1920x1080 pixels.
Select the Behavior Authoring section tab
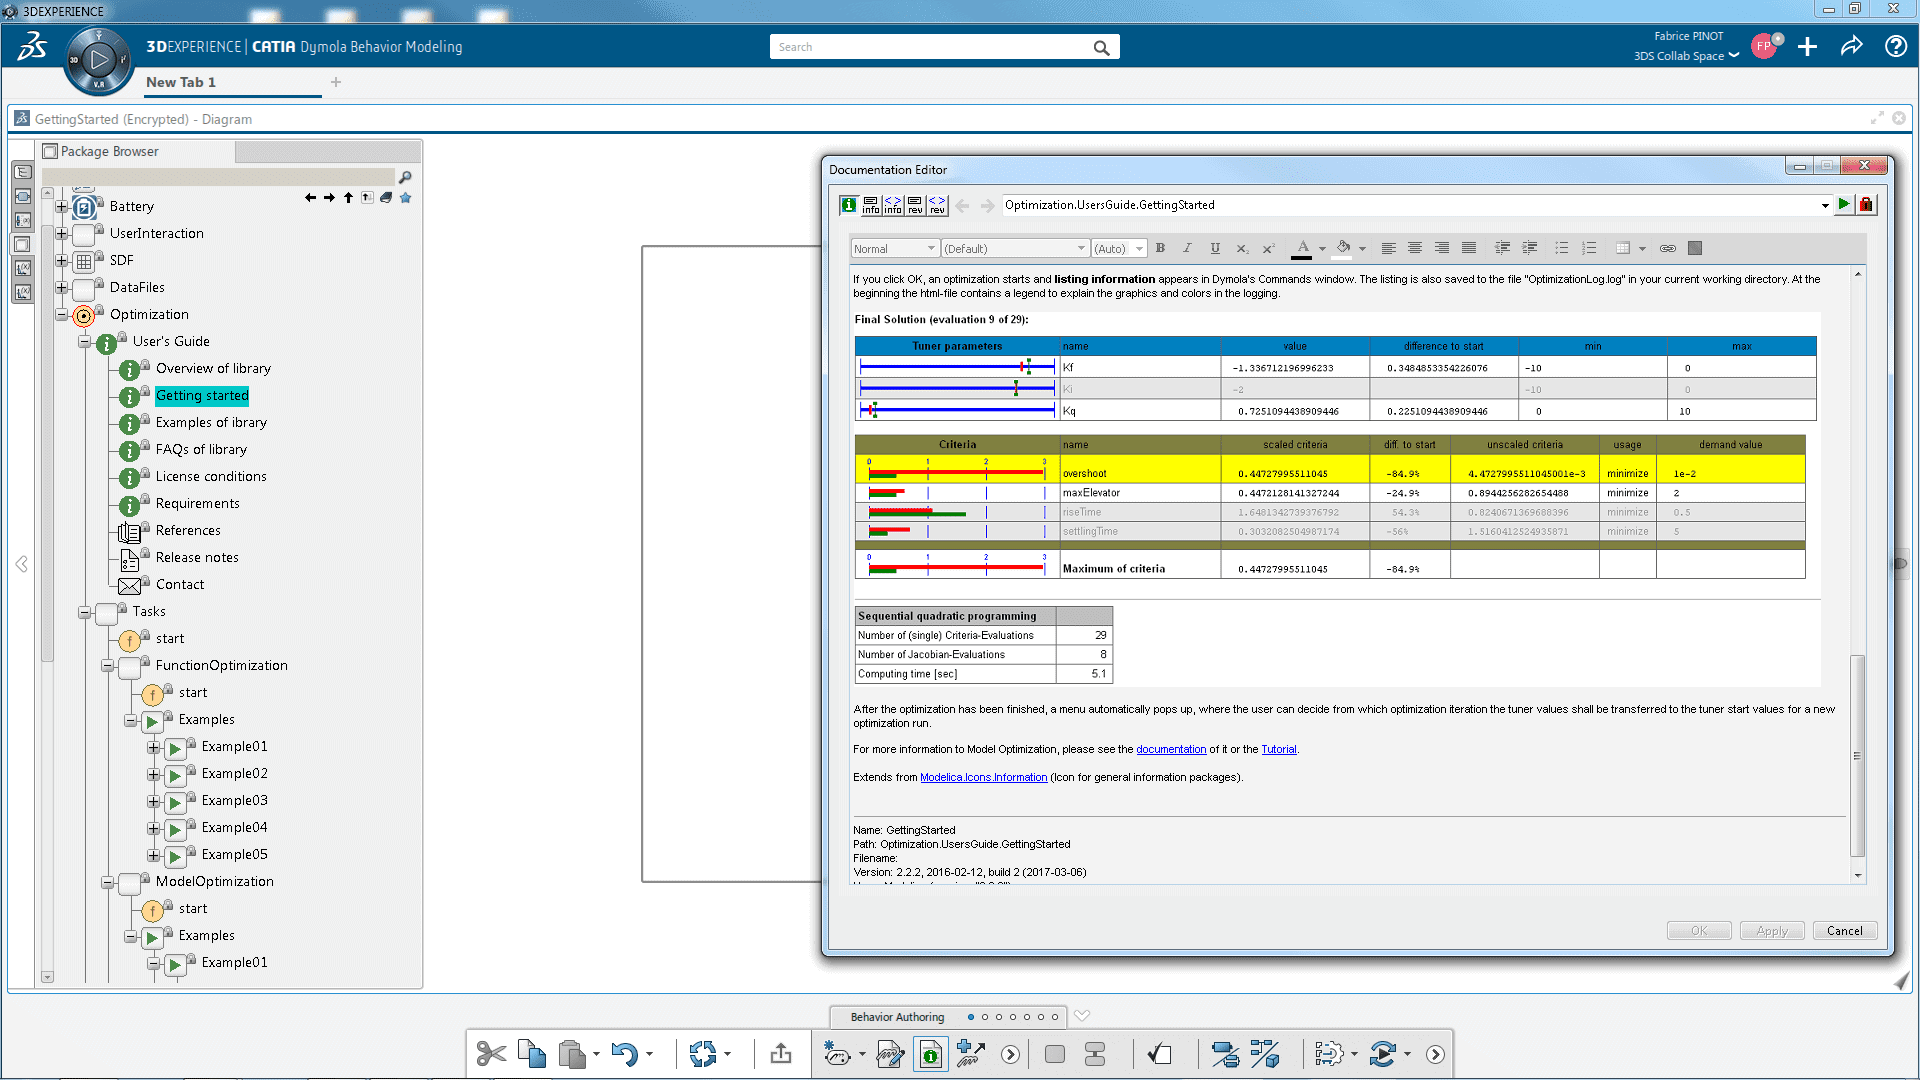[x=897, y=1017]
